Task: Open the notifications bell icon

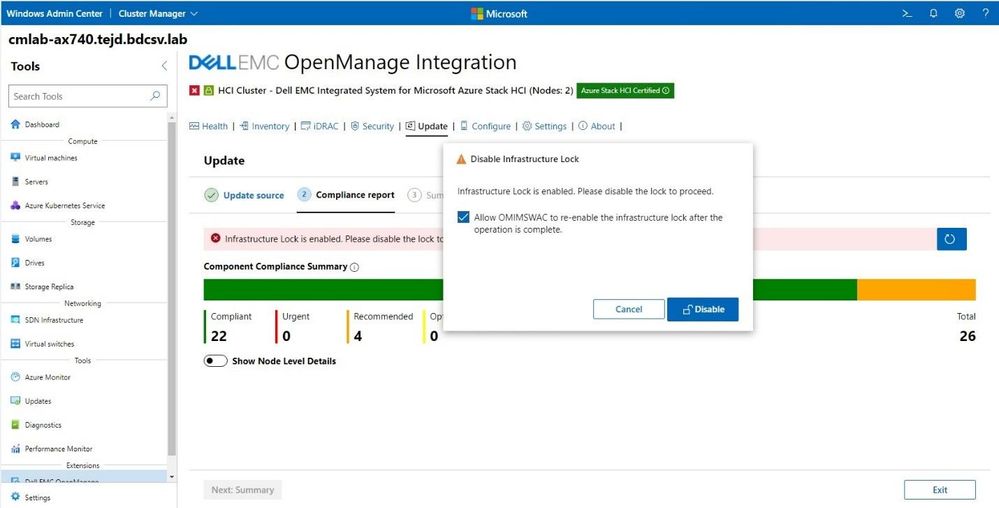Action: pyautogui.click(x=933, y=13)
